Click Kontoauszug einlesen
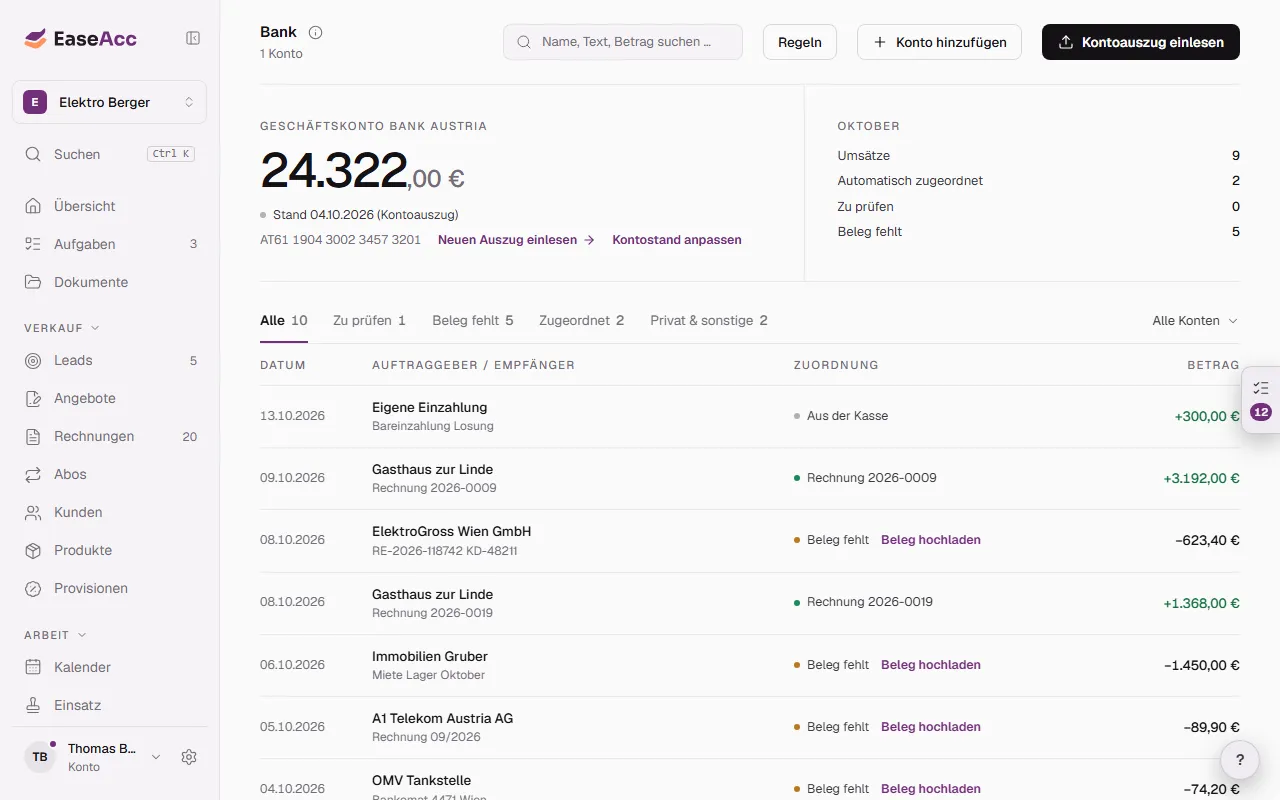Viewport: 1280px width, 800px height. click(1141, 42)
